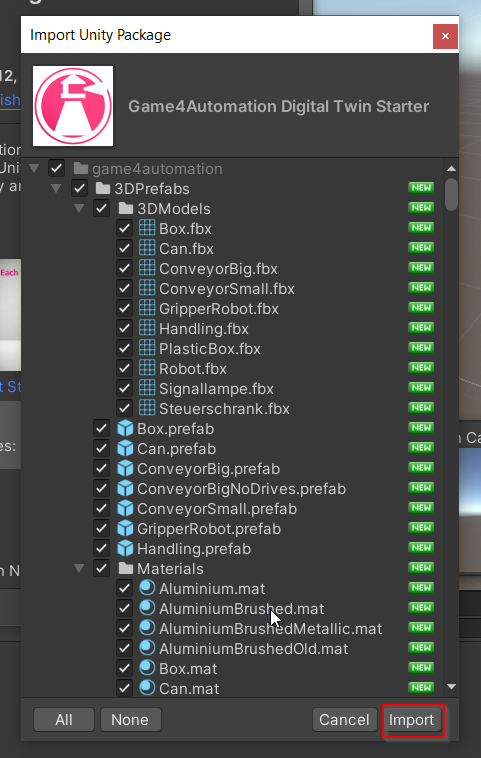Click the 3DModels folder icon
Viewport: 481px width, 758px height.
(126, 208)
